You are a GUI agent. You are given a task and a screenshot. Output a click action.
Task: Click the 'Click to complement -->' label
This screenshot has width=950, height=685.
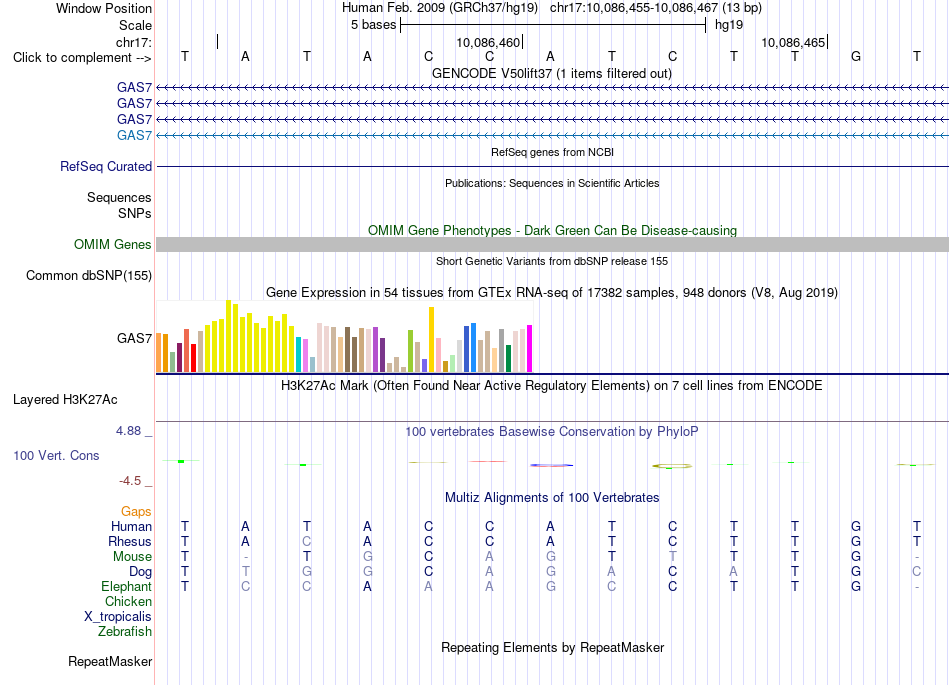tap(82, 58)
